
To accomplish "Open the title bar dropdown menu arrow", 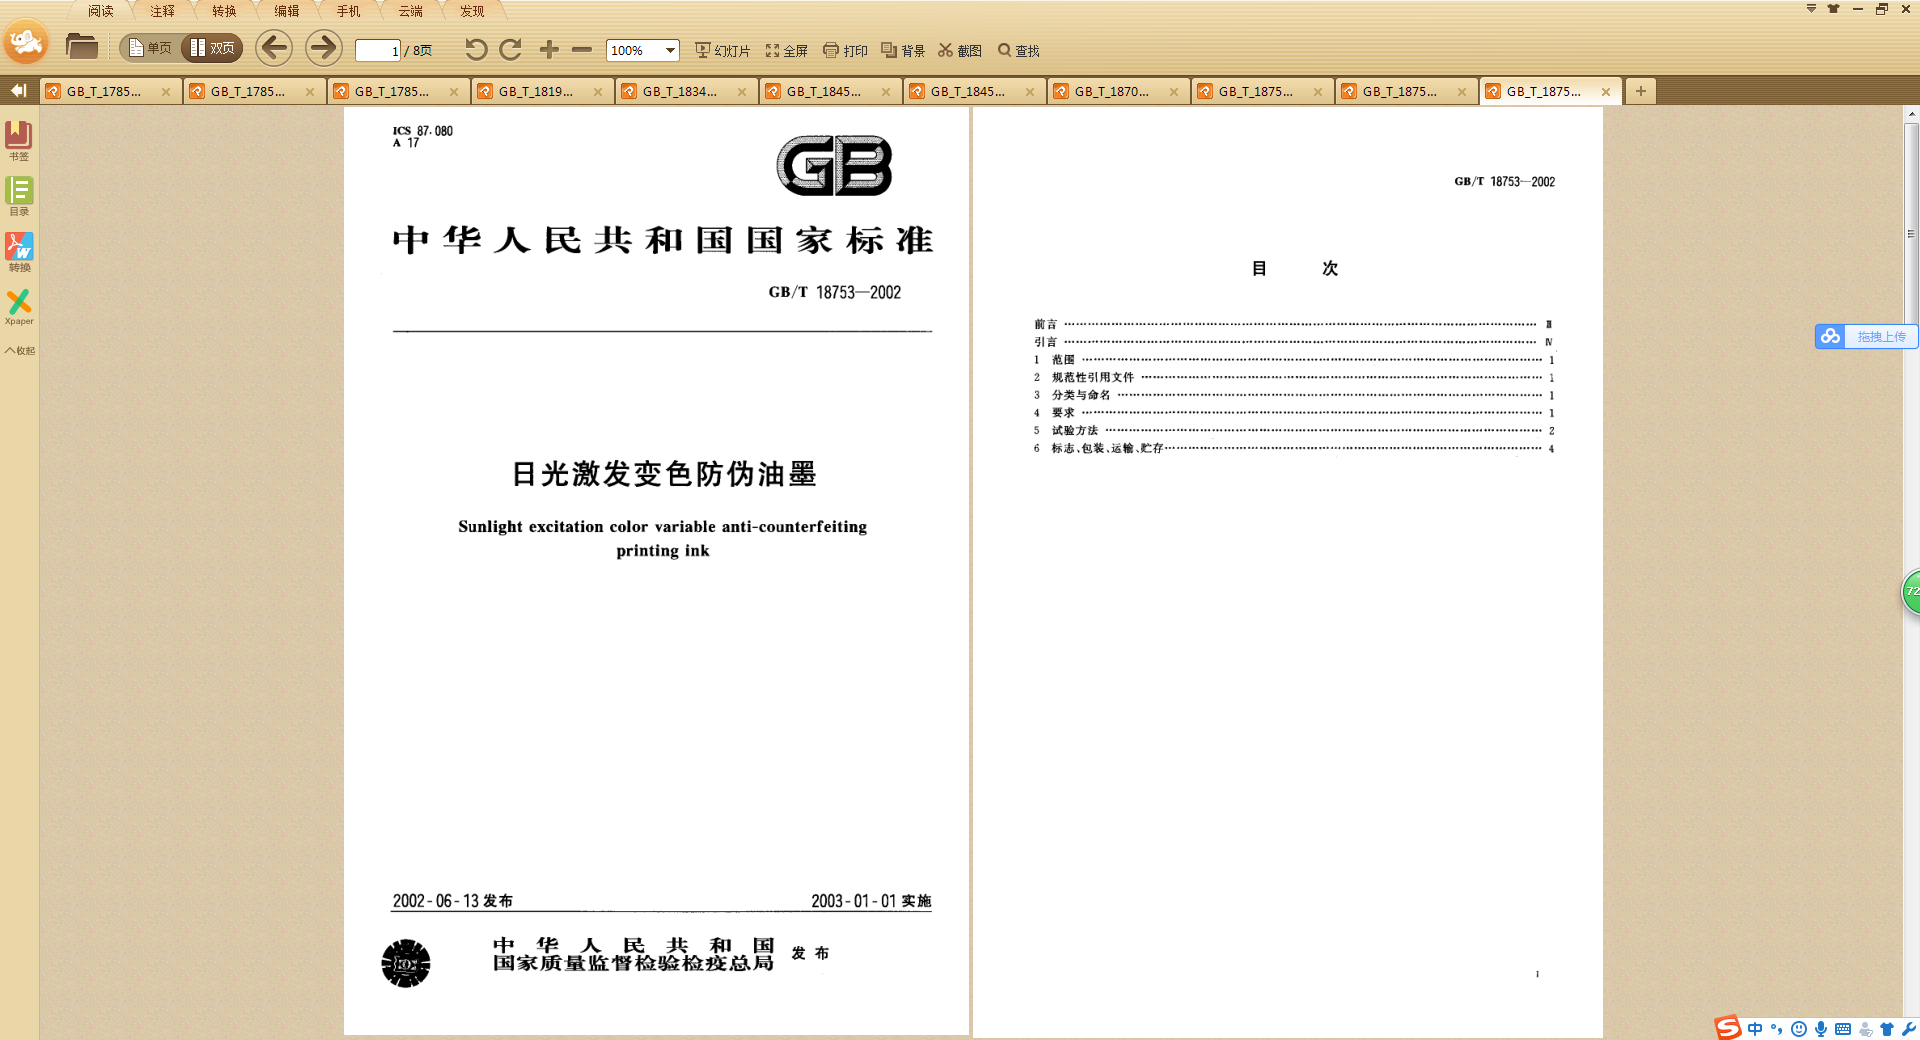I will pos(1811,9).
